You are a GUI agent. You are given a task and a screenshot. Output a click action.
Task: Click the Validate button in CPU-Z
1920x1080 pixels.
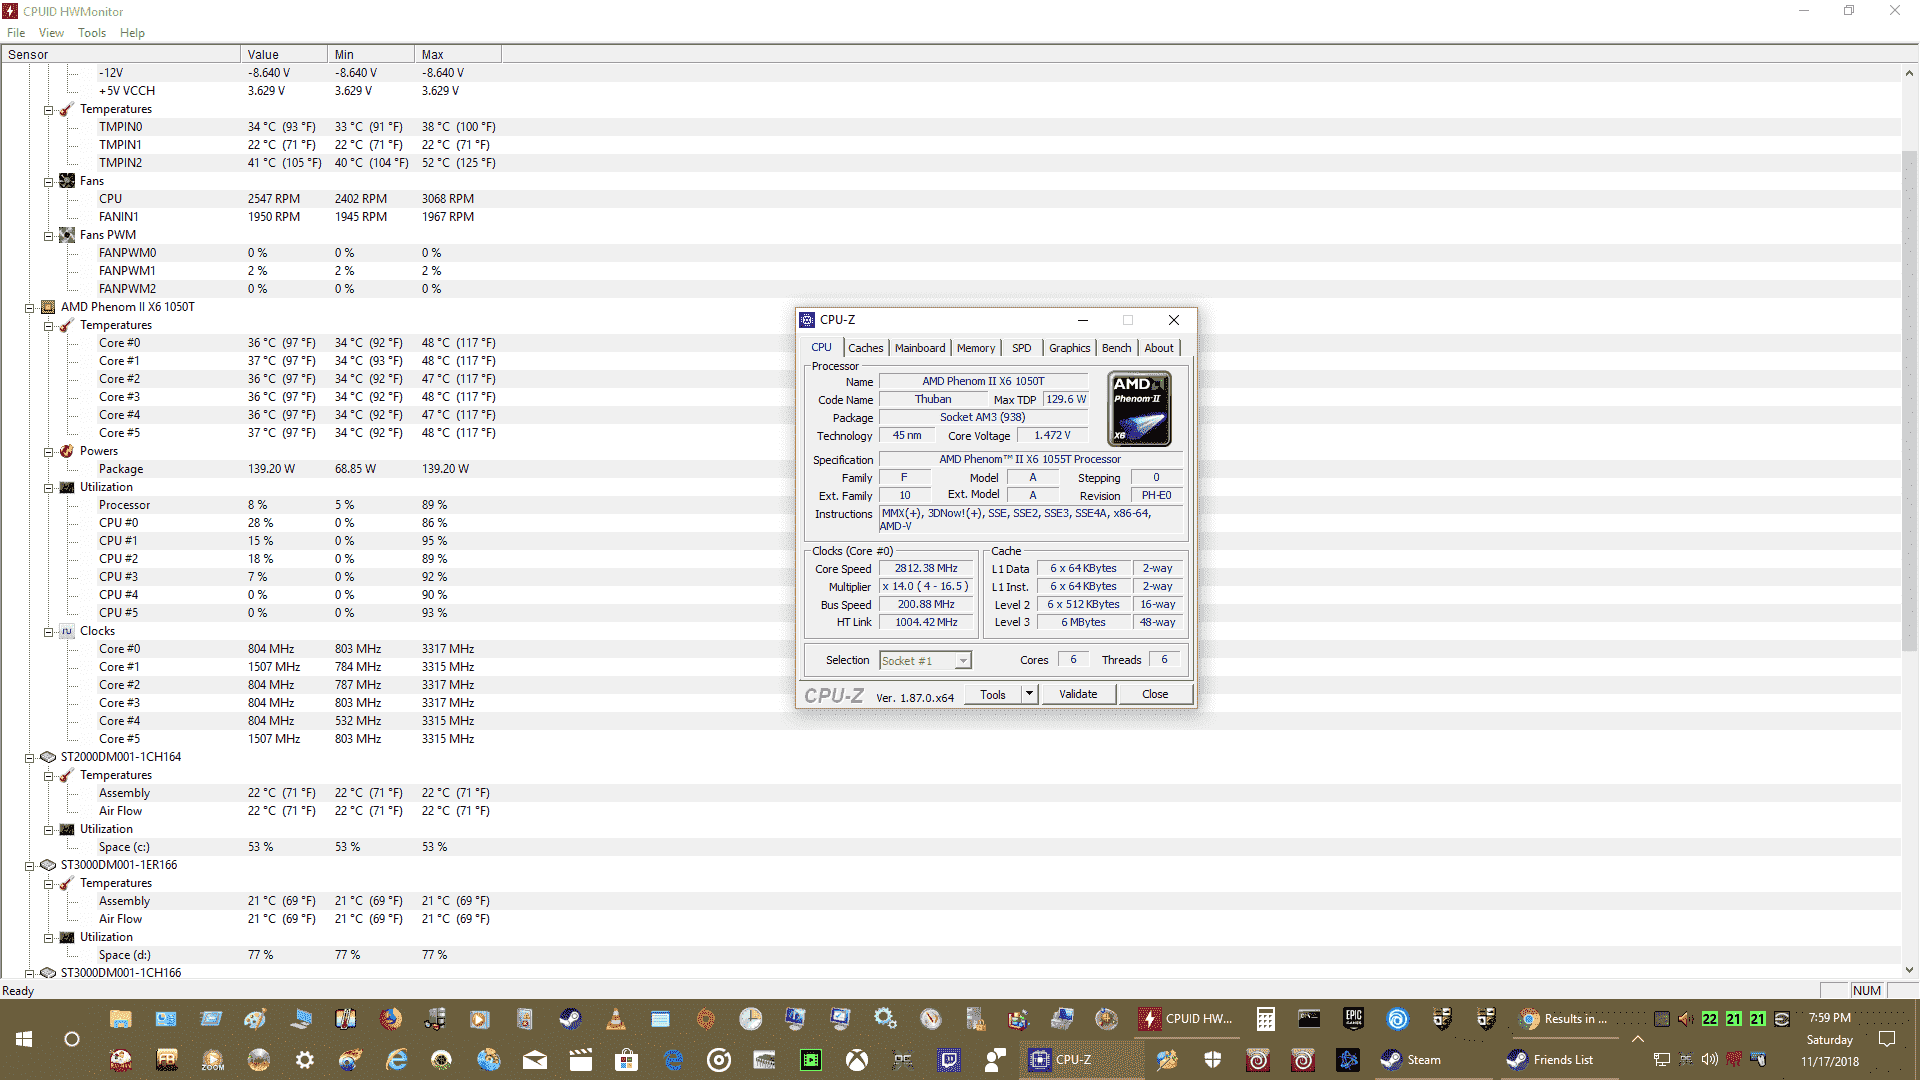click(x=1078, y=694)
